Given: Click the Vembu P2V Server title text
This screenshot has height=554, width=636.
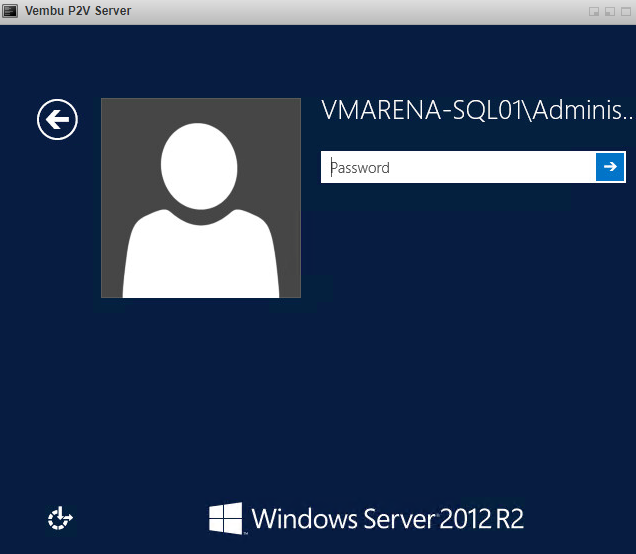Looking at the screenshot, I should pyautogui.click(x=78, y=11).
